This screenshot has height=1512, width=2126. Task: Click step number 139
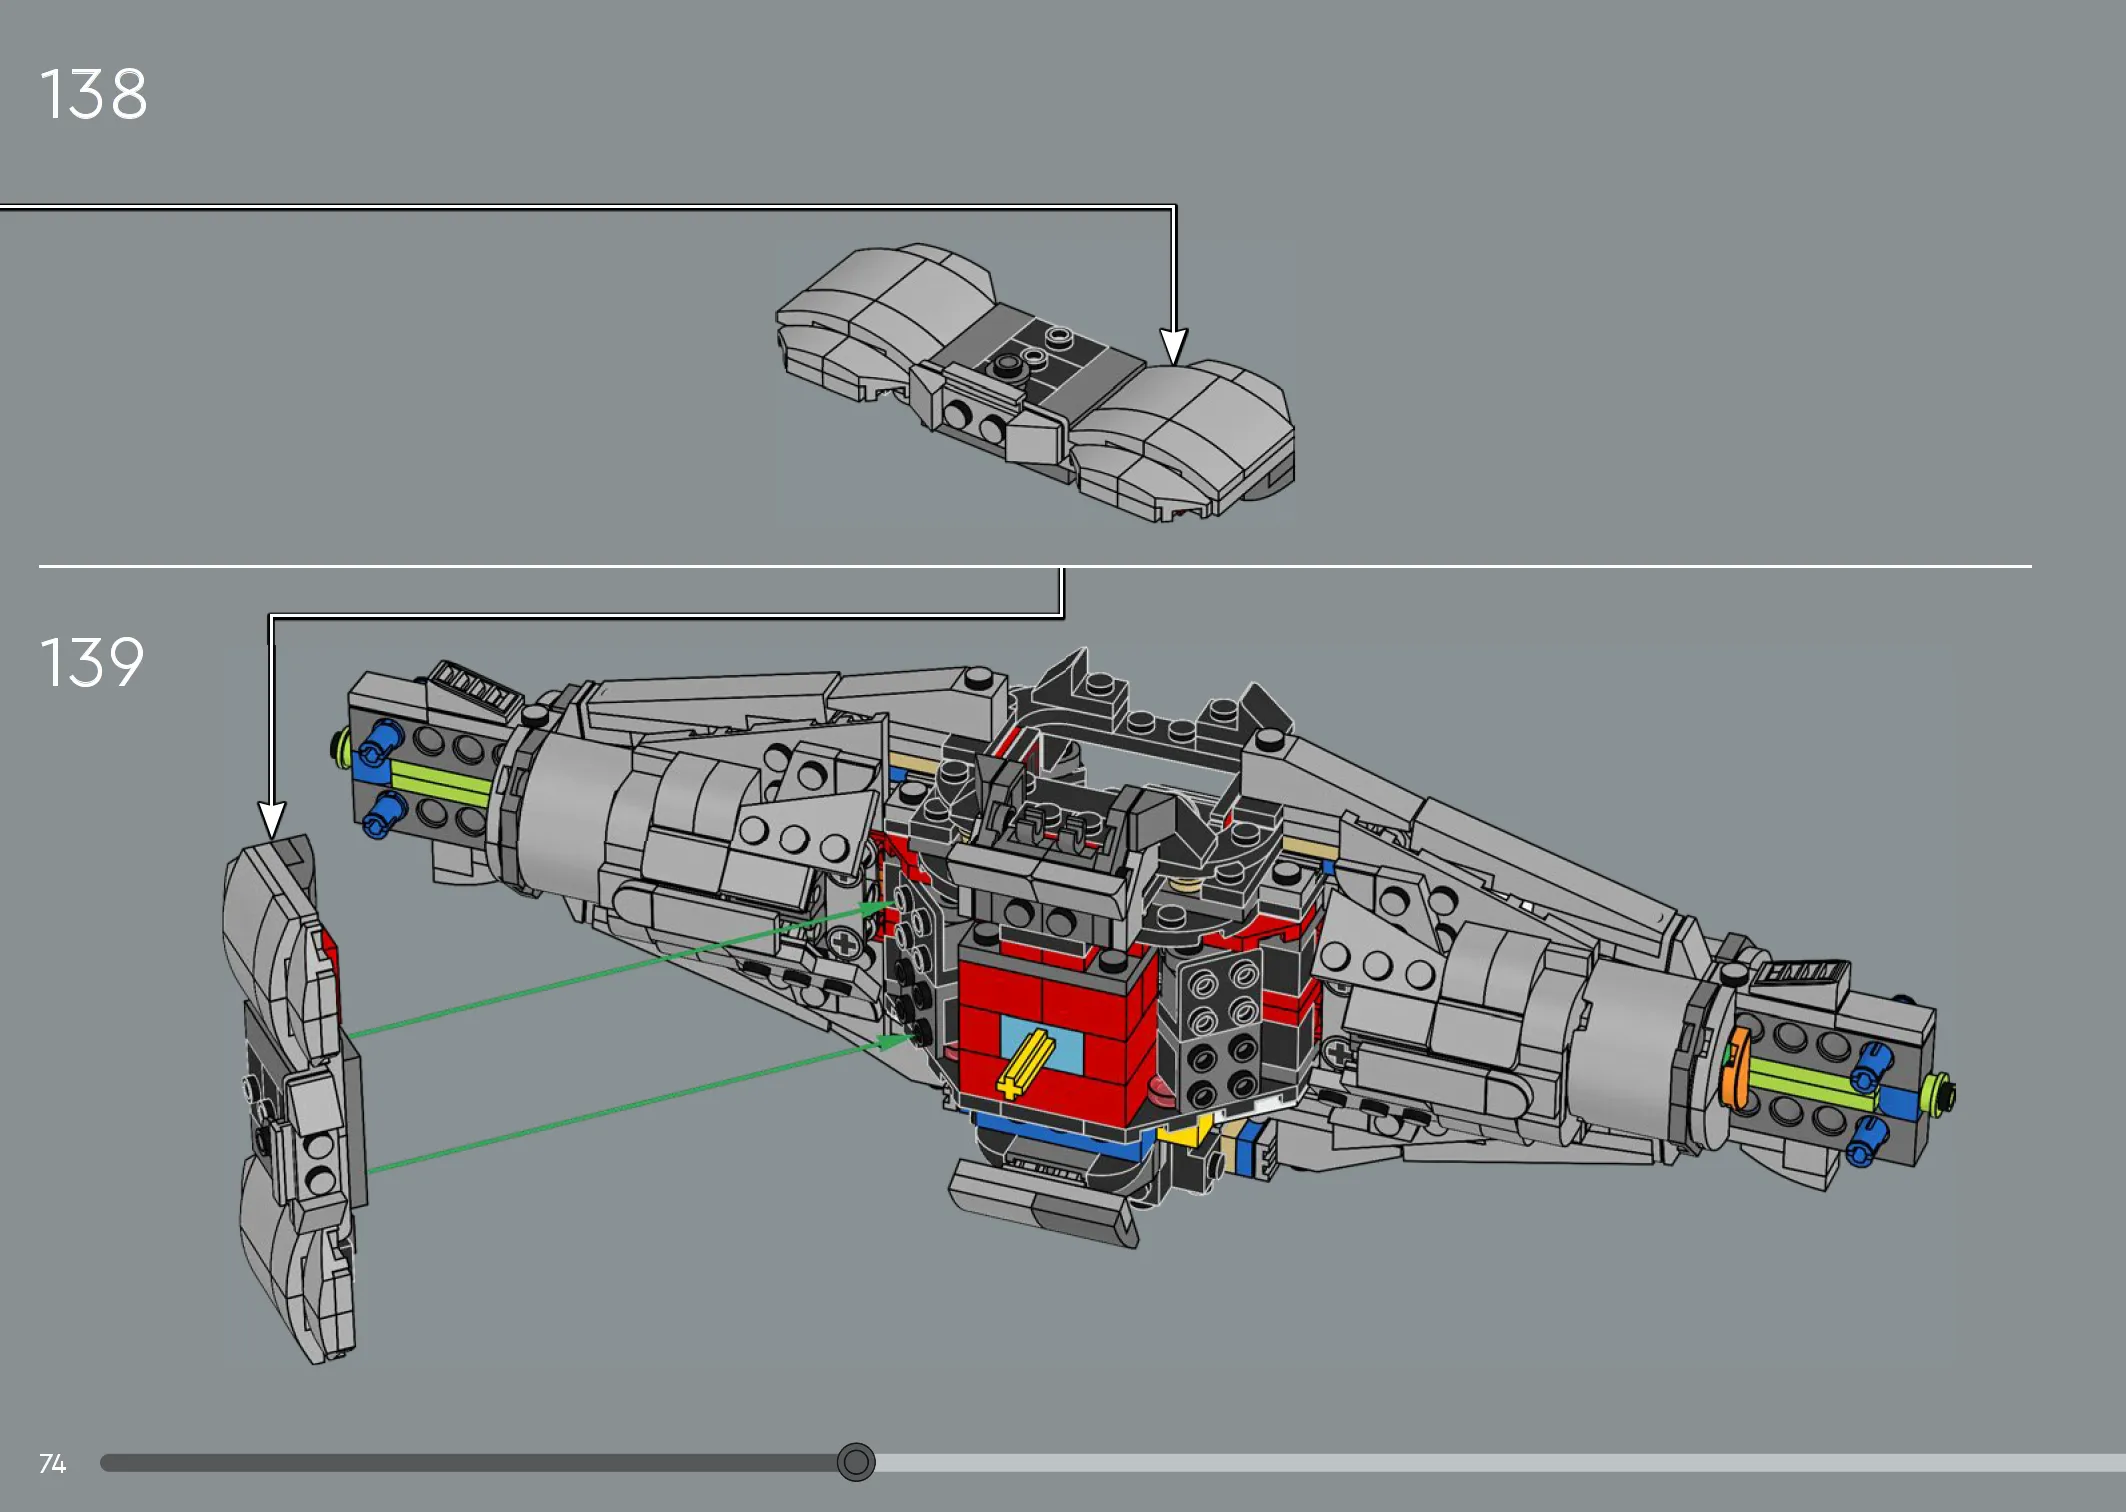click(92, 662)
